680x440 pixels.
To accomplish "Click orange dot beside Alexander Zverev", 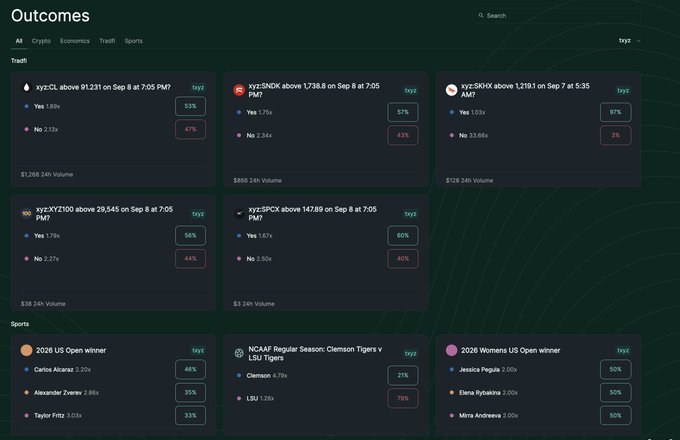I will [26, 392].
